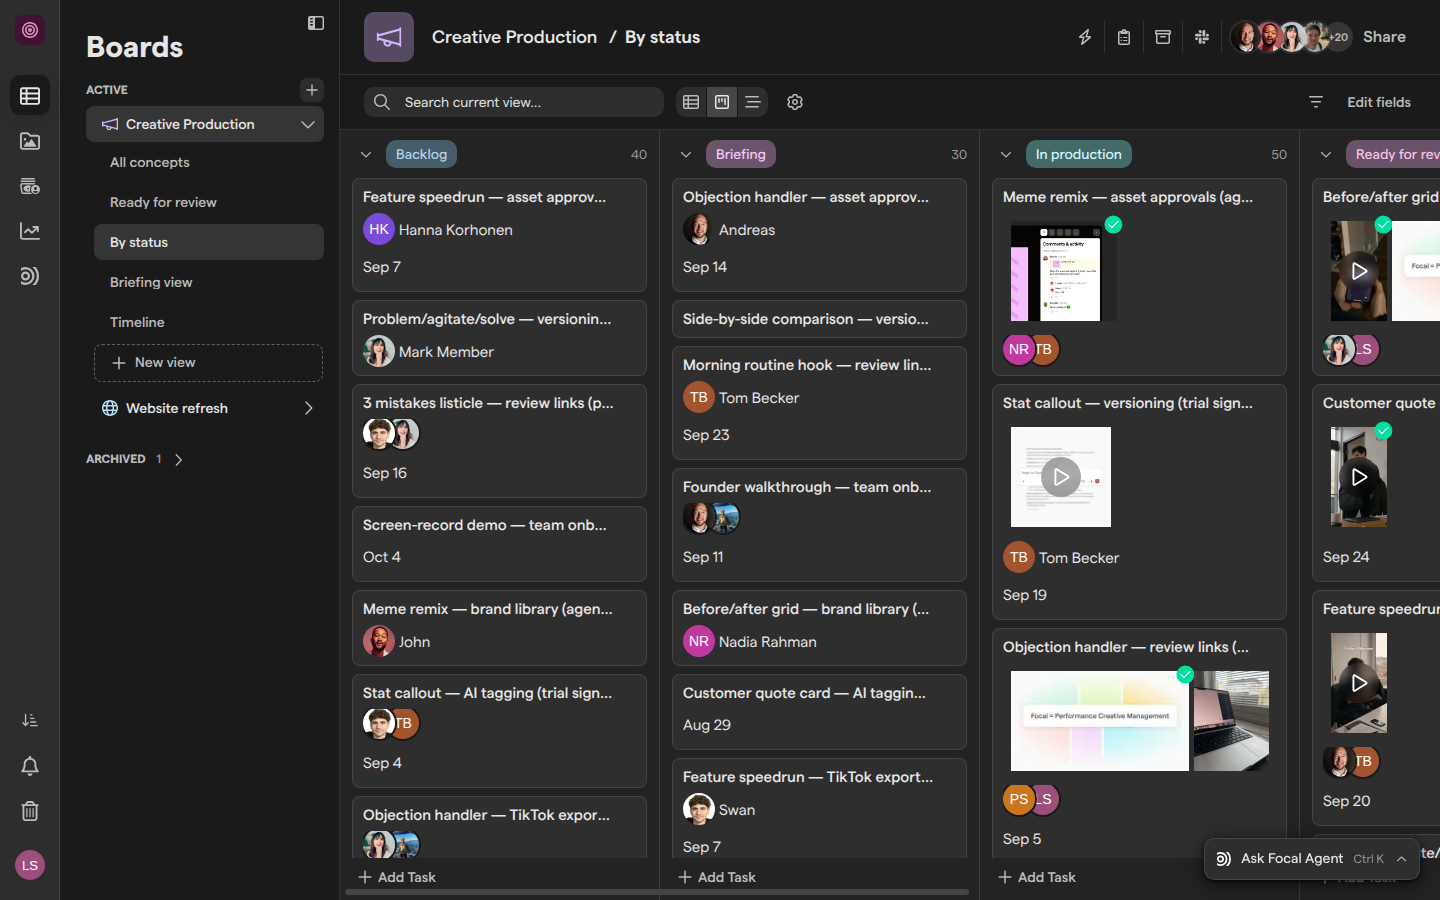This screenshot has width=1440, height=900.
Task: Switch to board layout view
Action: click(722, 102)
